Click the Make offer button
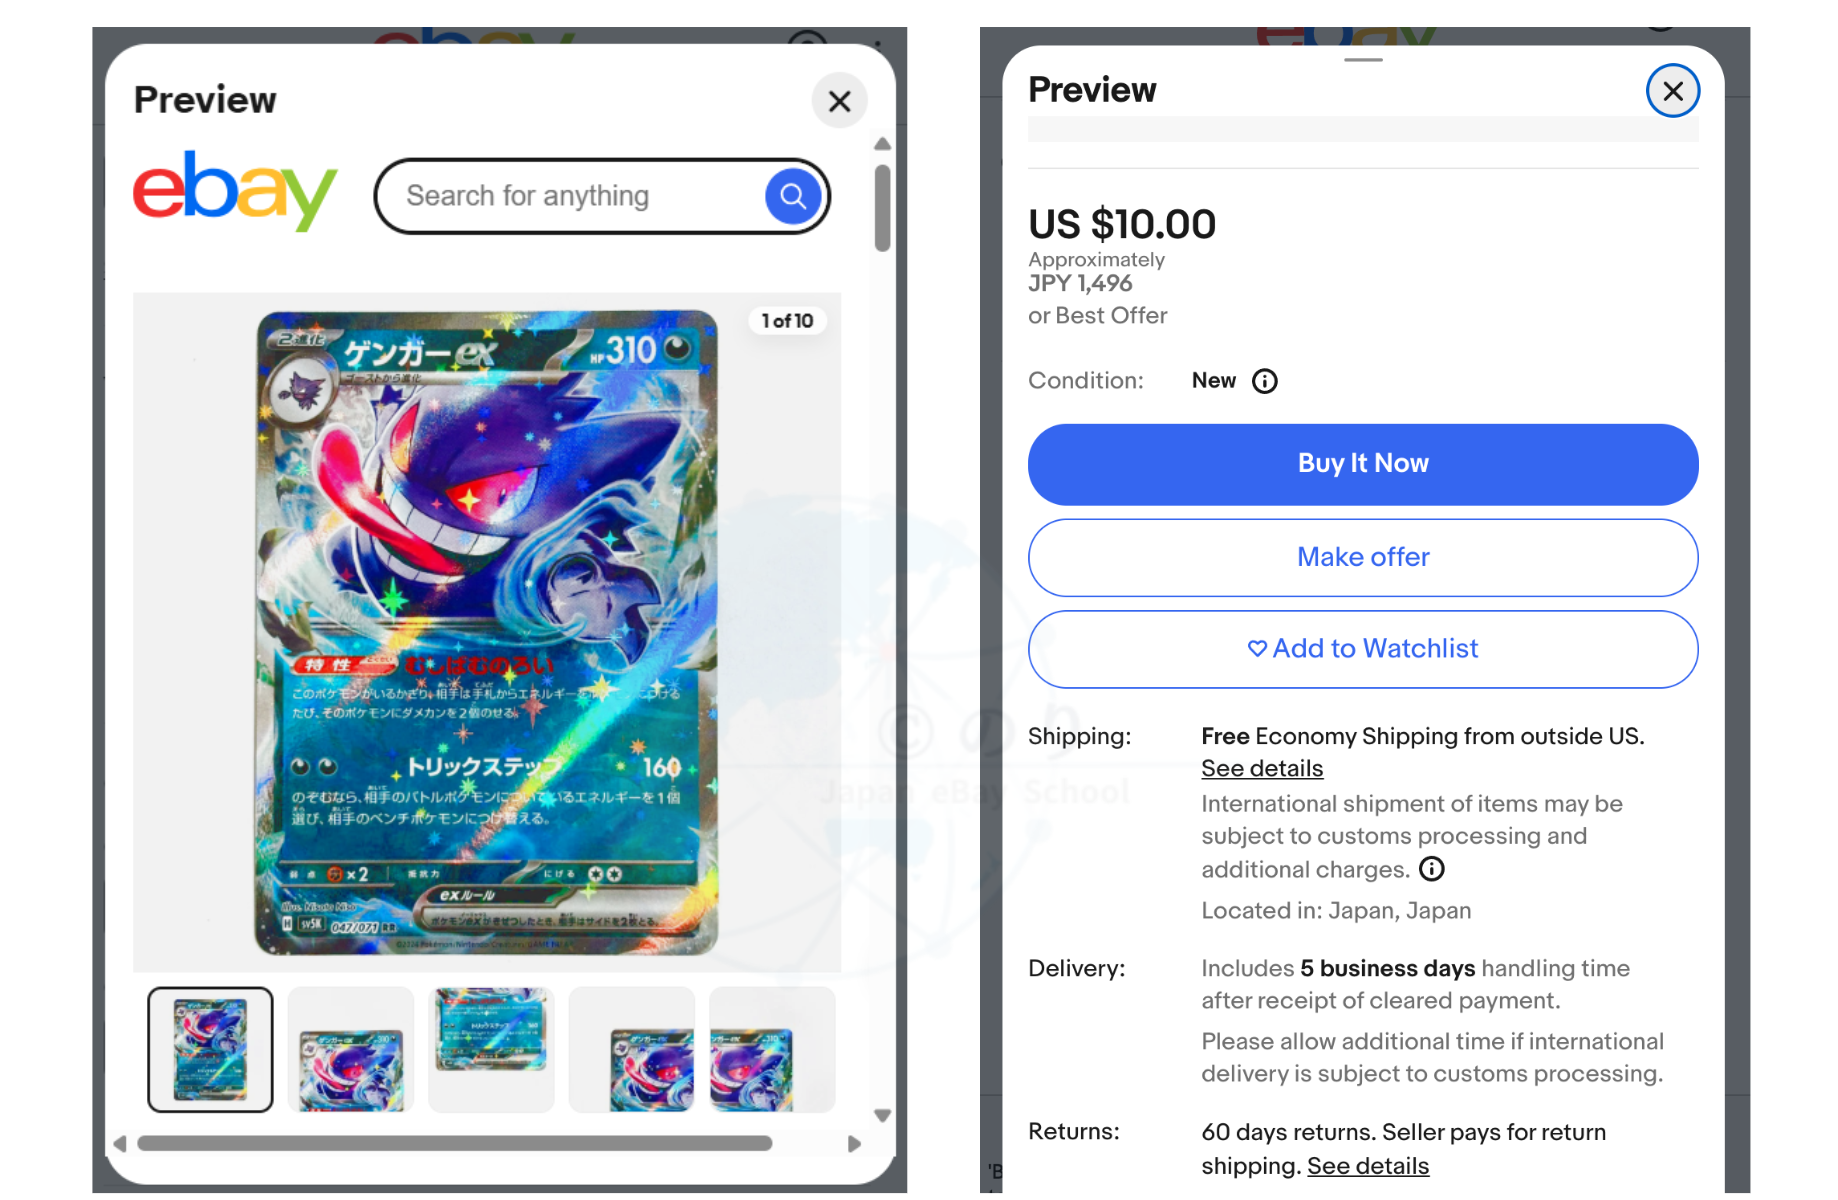The image size is (1838, 1200). tap(1363, 557)
